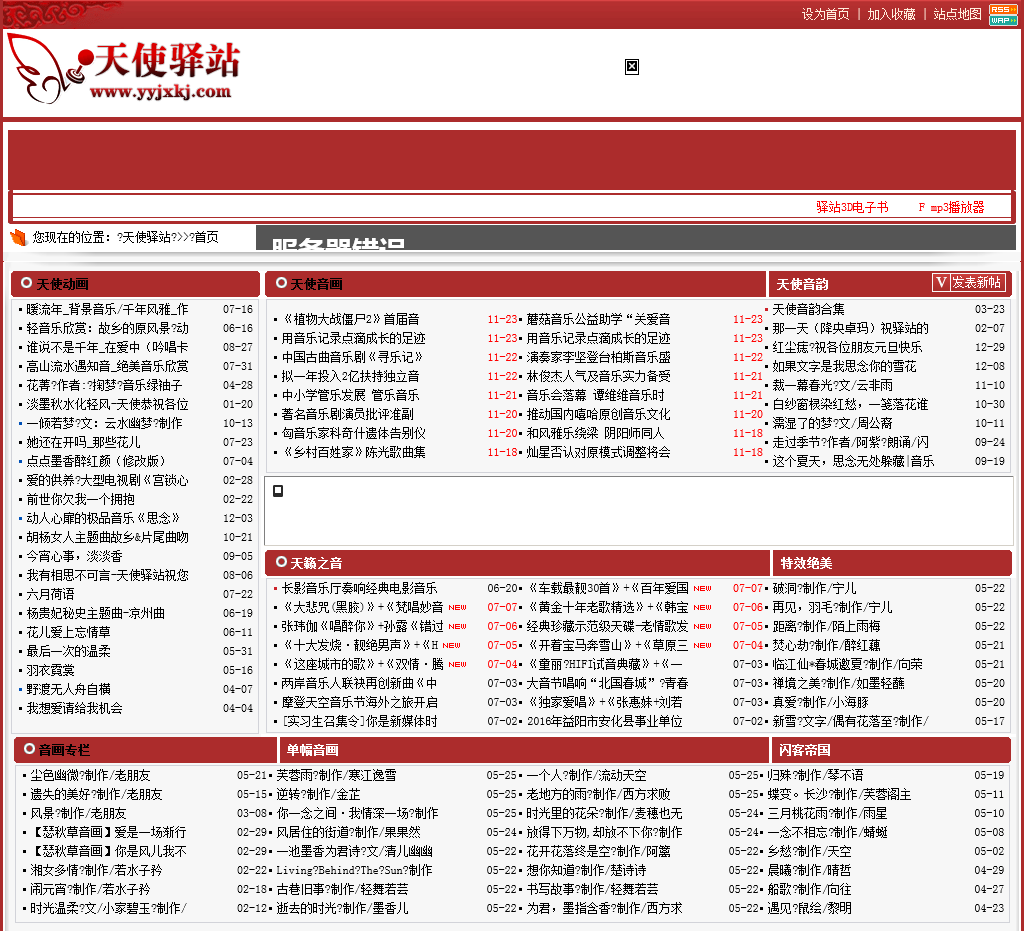The height and width of the screenshot is (931, 1024).
Task: Open 天籁之音 section heading
Action: pyautogui.click(x=317, y=563)
